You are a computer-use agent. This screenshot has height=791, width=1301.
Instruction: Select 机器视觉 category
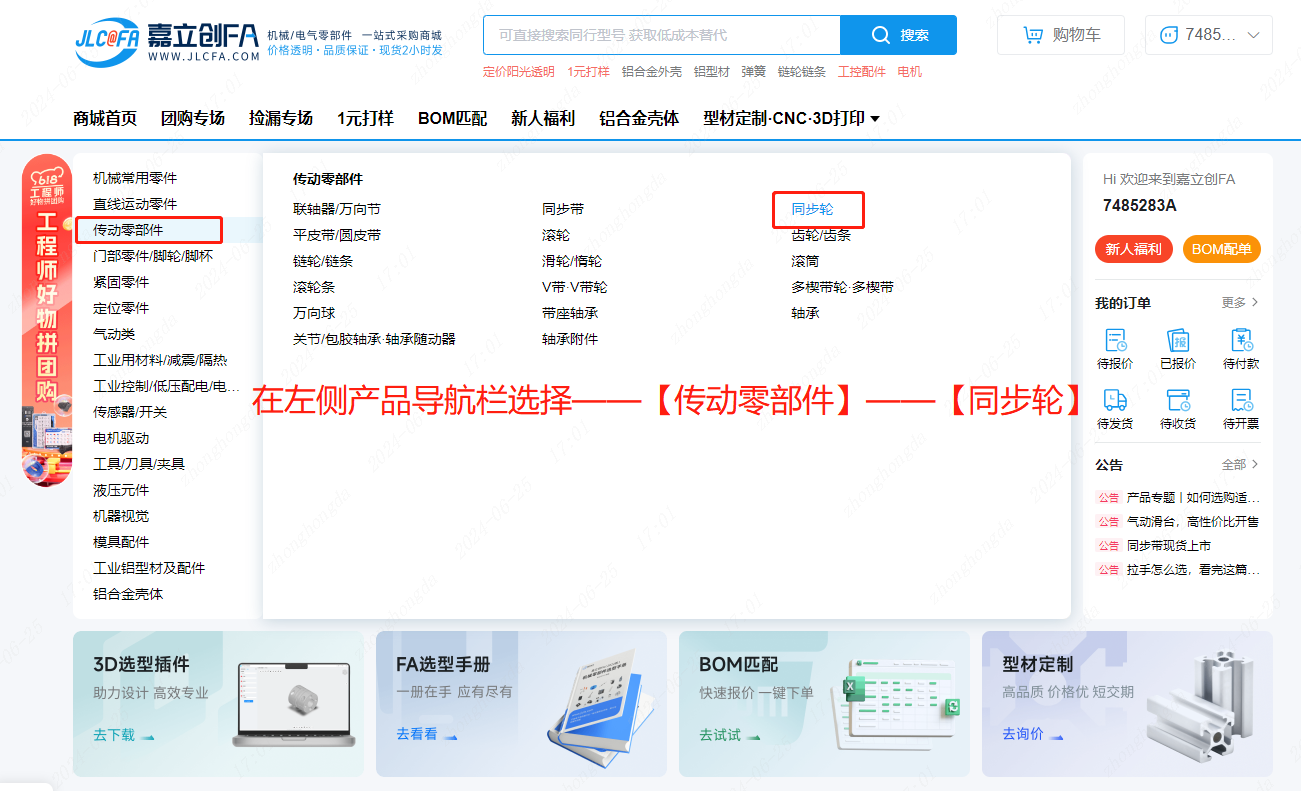pos(121,516)
